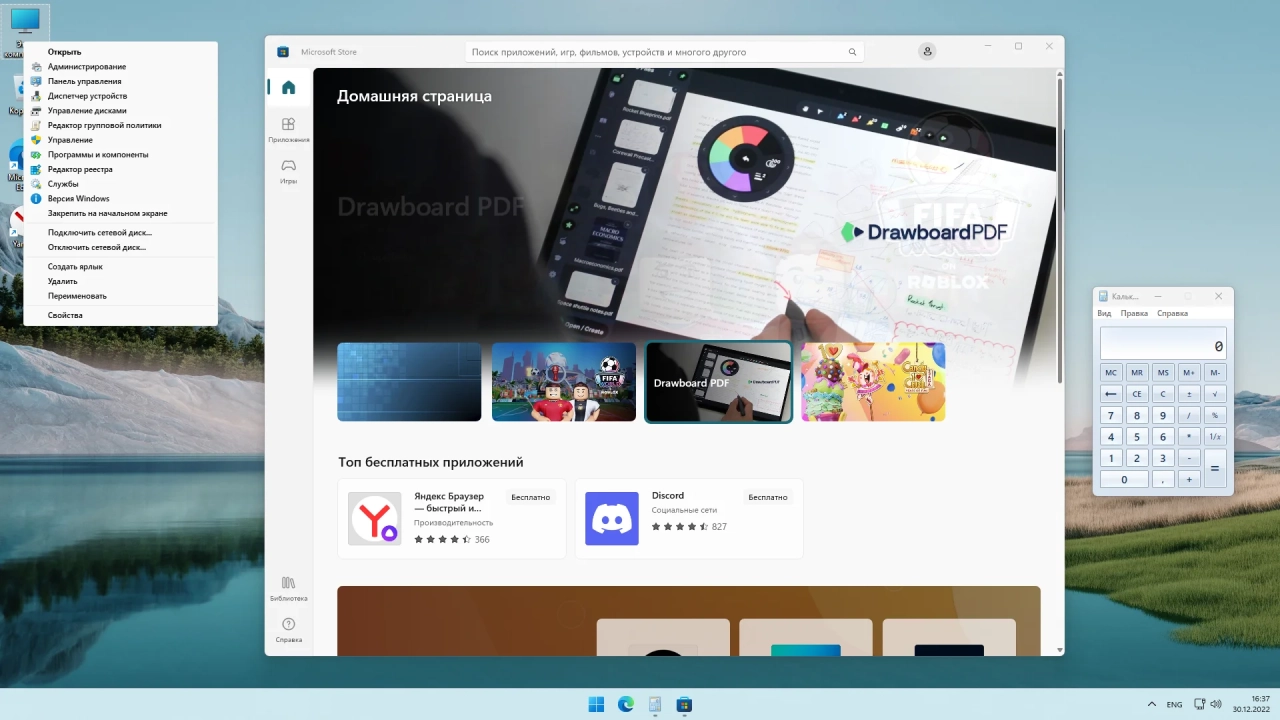
Task: Open Microsoft Edge from the taskbar
Action: coord(626,704)
